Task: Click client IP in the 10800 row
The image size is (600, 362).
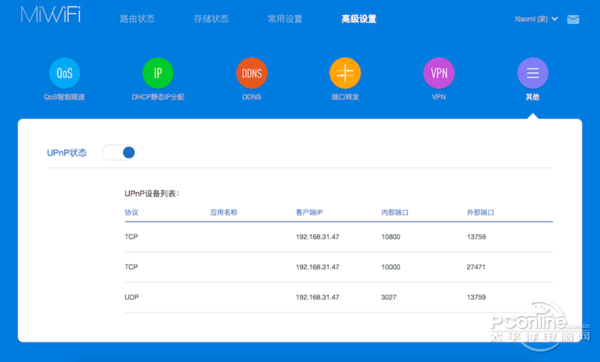Action: 318,237
